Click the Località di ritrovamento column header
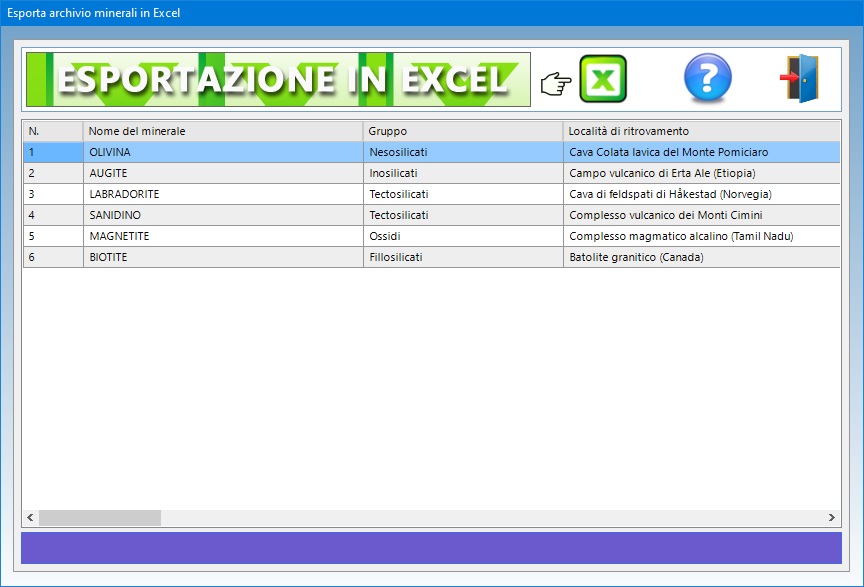The image size is (864, 587). 700,131
